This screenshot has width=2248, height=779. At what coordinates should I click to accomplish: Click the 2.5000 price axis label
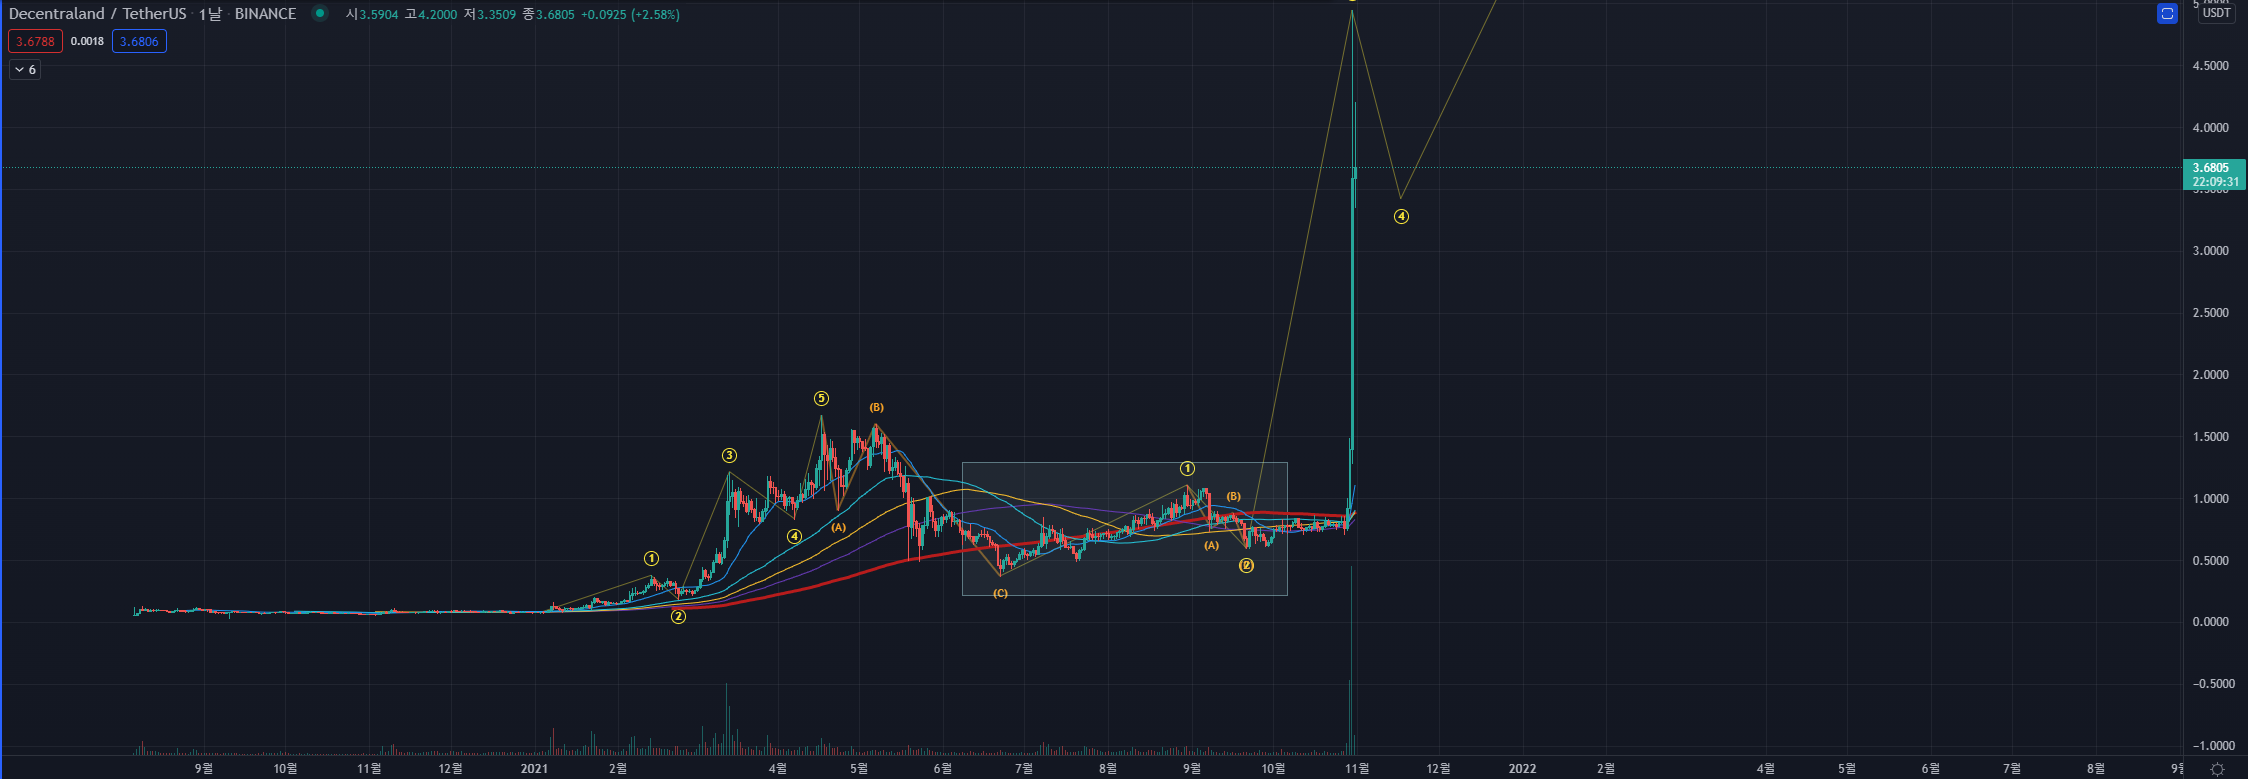[2210, 313]
